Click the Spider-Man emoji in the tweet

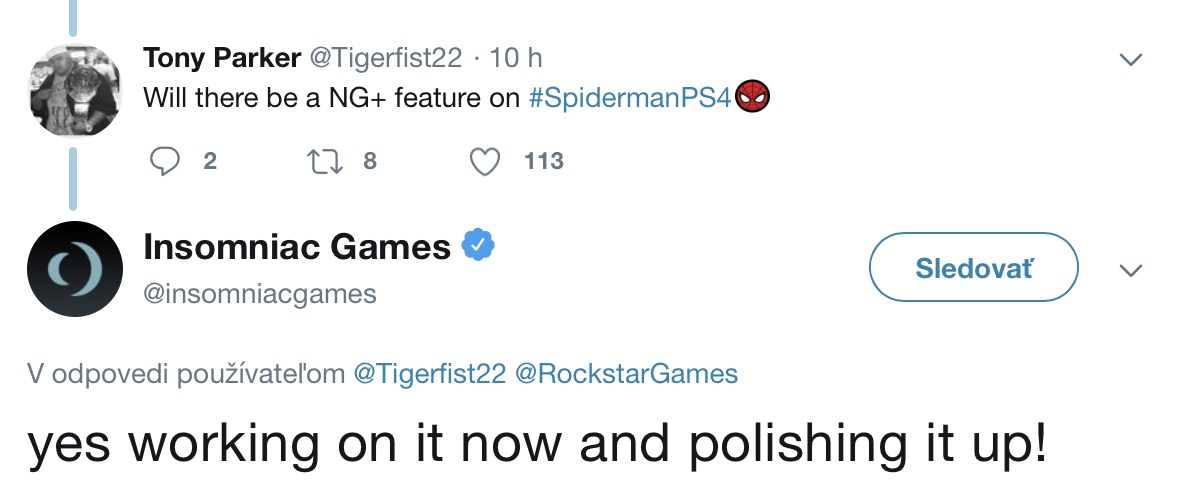752,98
